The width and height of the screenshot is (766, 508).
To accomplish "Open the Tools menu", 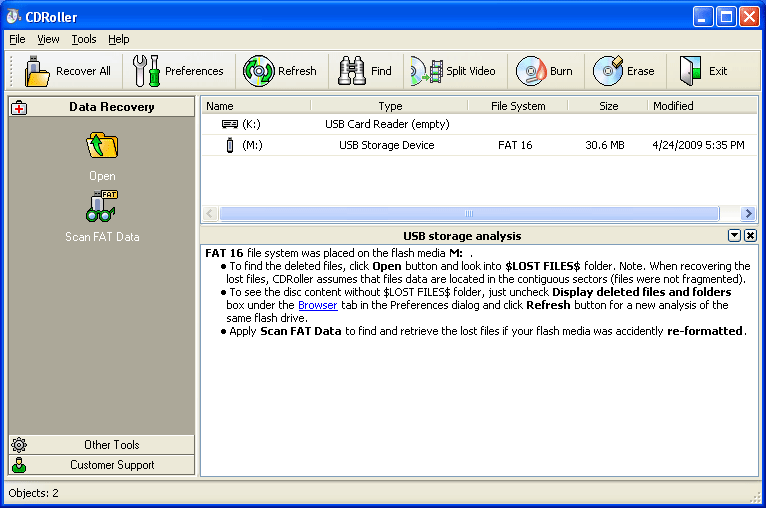I will (x=84, y=39).
